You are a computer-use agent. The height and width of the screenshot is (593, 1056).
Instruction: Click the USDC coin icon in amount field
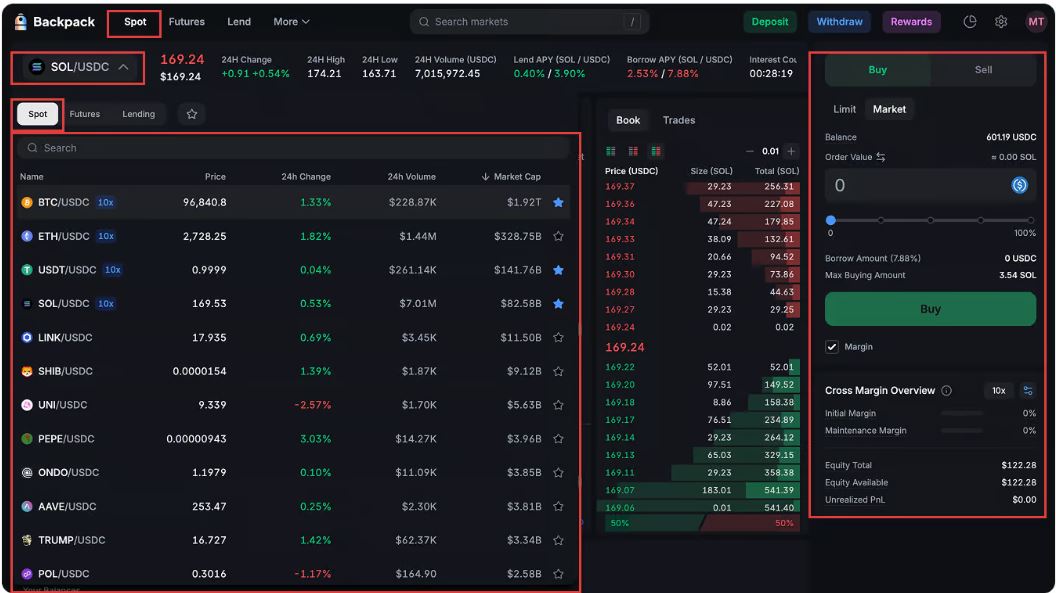(1020, 185)
